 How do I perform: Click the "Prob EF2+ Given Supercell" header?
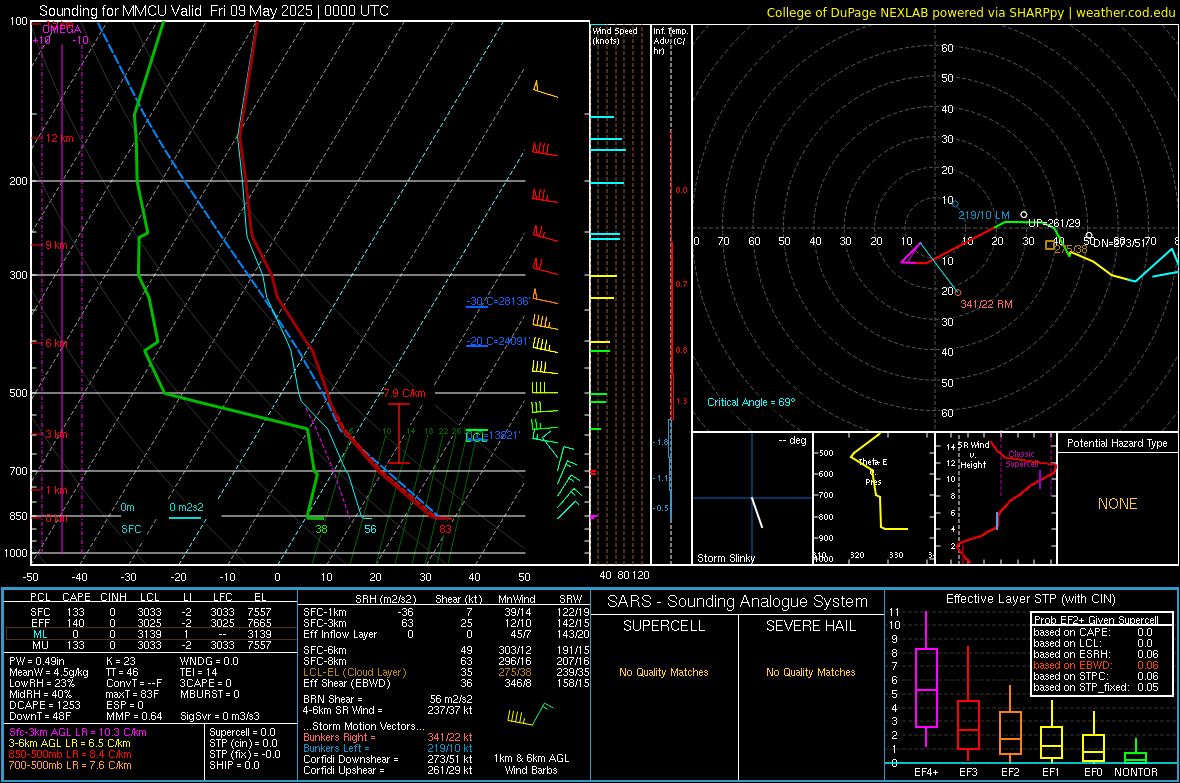pos(1096,620)
